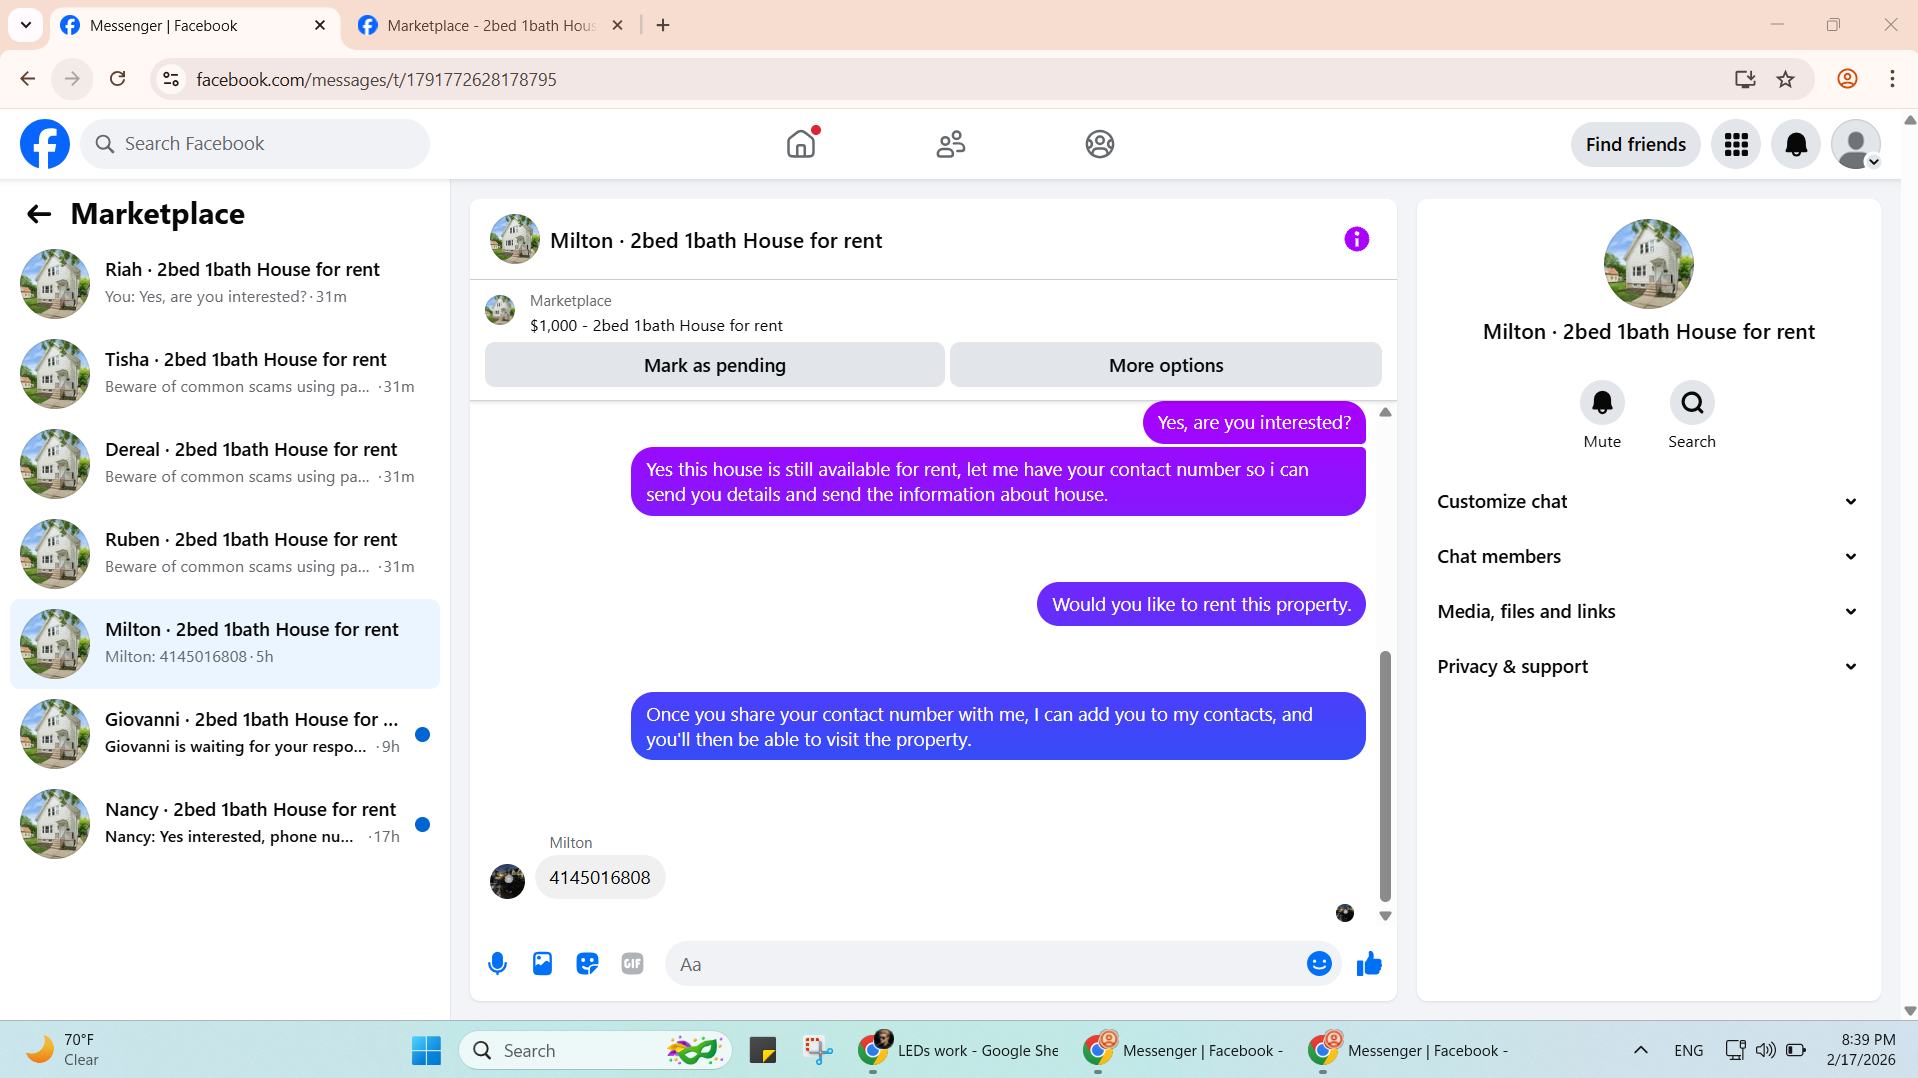The image size is (1918, 1078).
Task: Bookmark this page with the star icon
Action: [x=1785, y=79]
